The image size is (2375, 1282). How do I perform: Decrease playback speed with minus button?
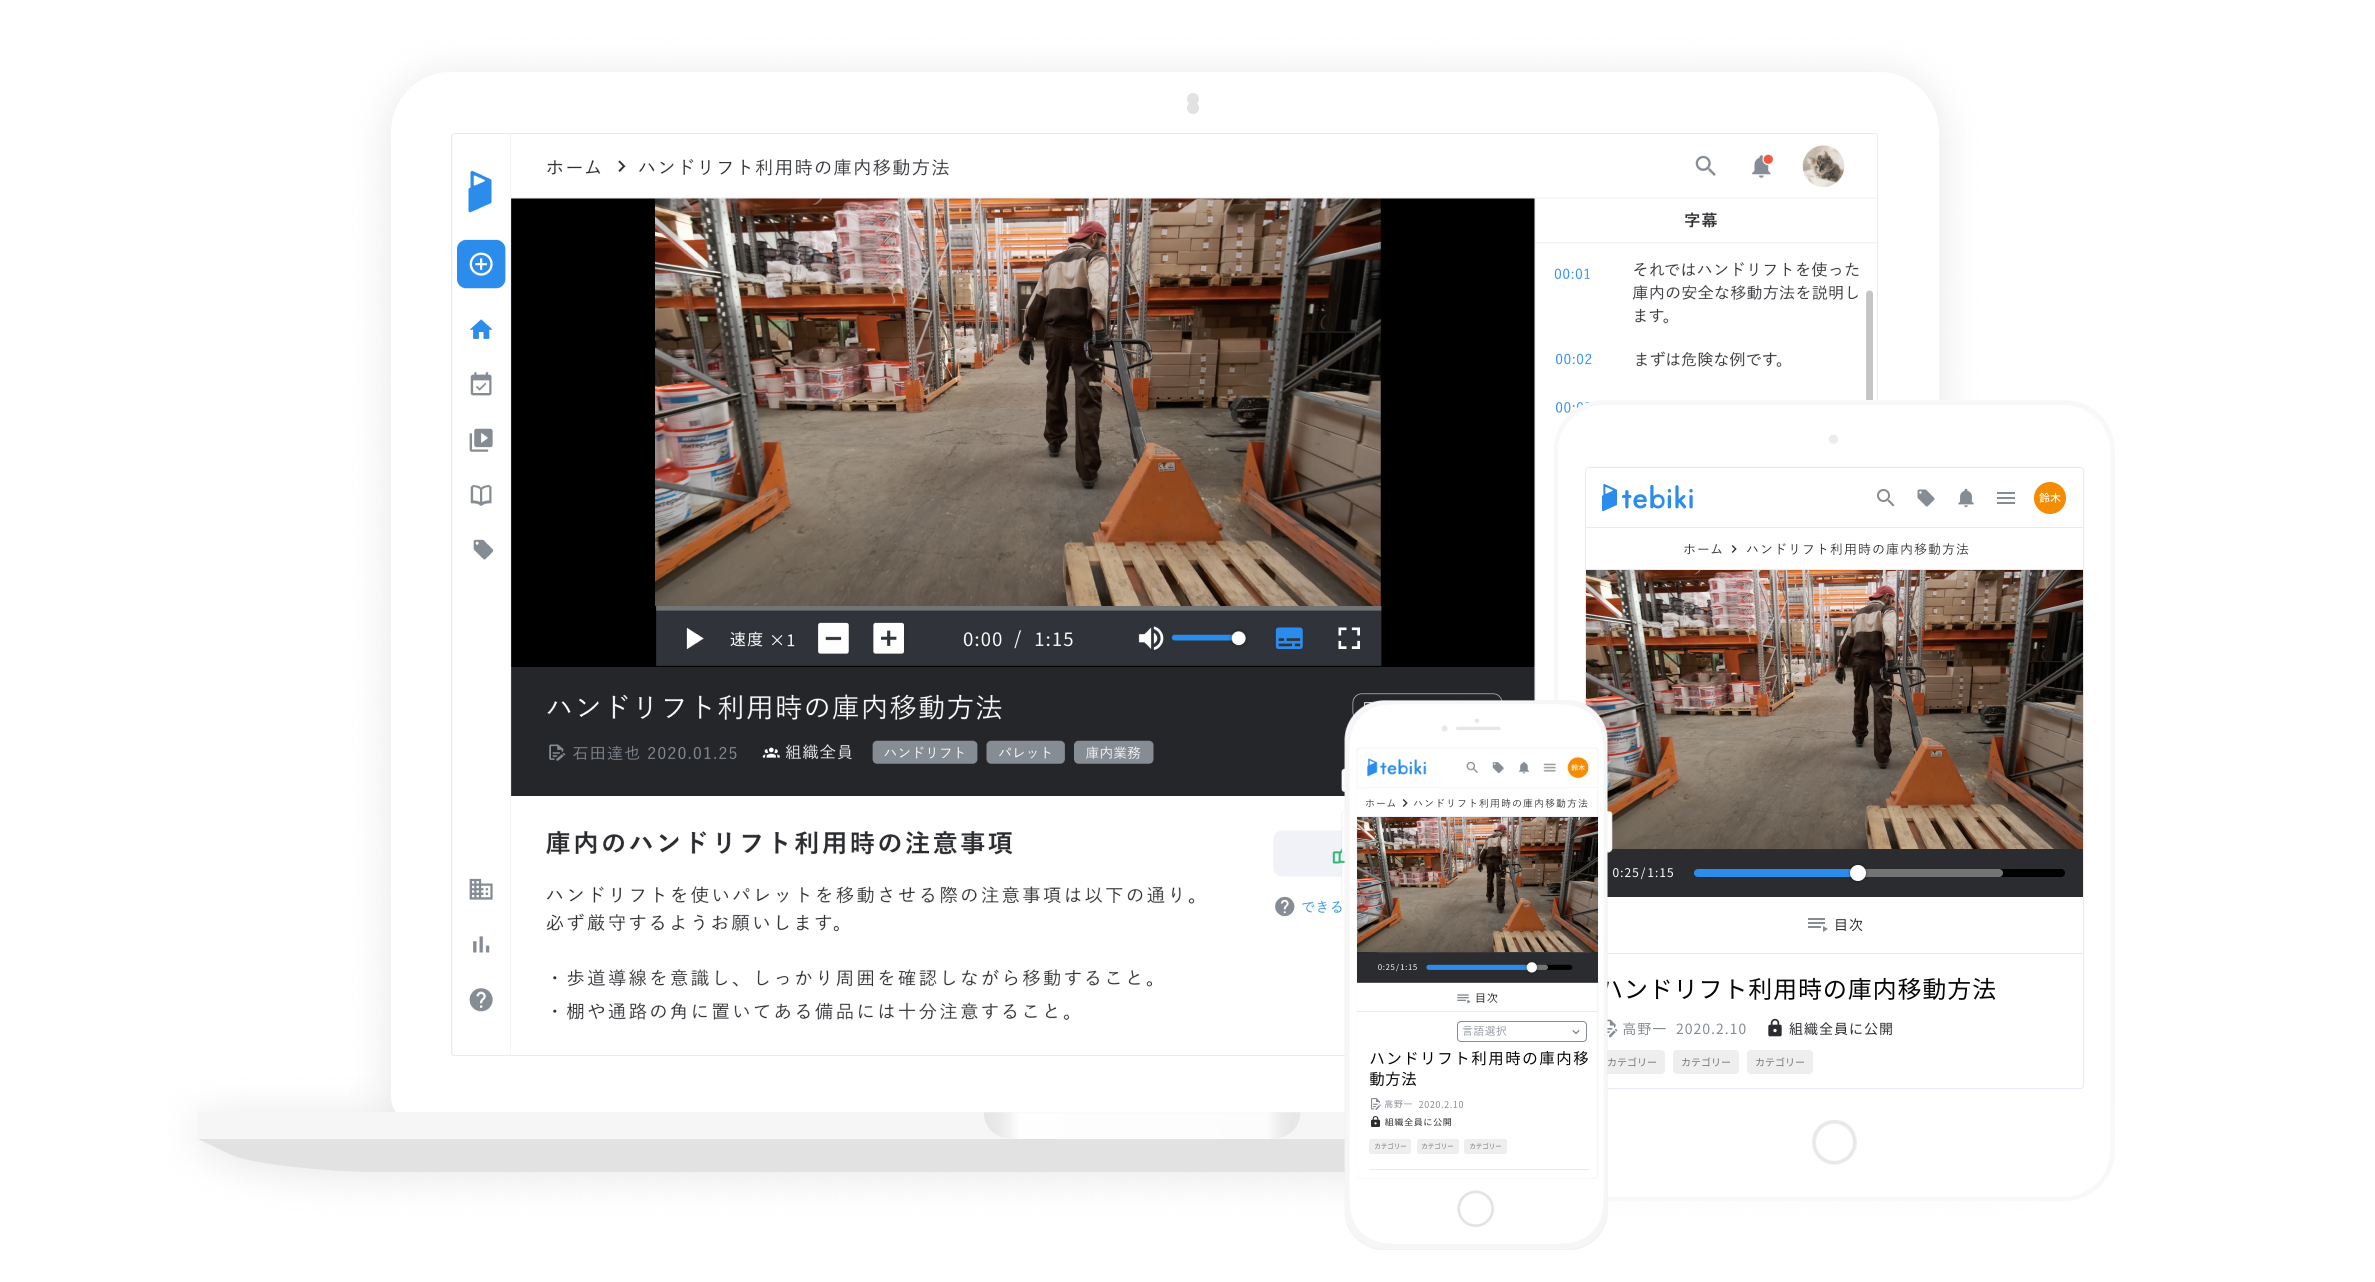833,638
